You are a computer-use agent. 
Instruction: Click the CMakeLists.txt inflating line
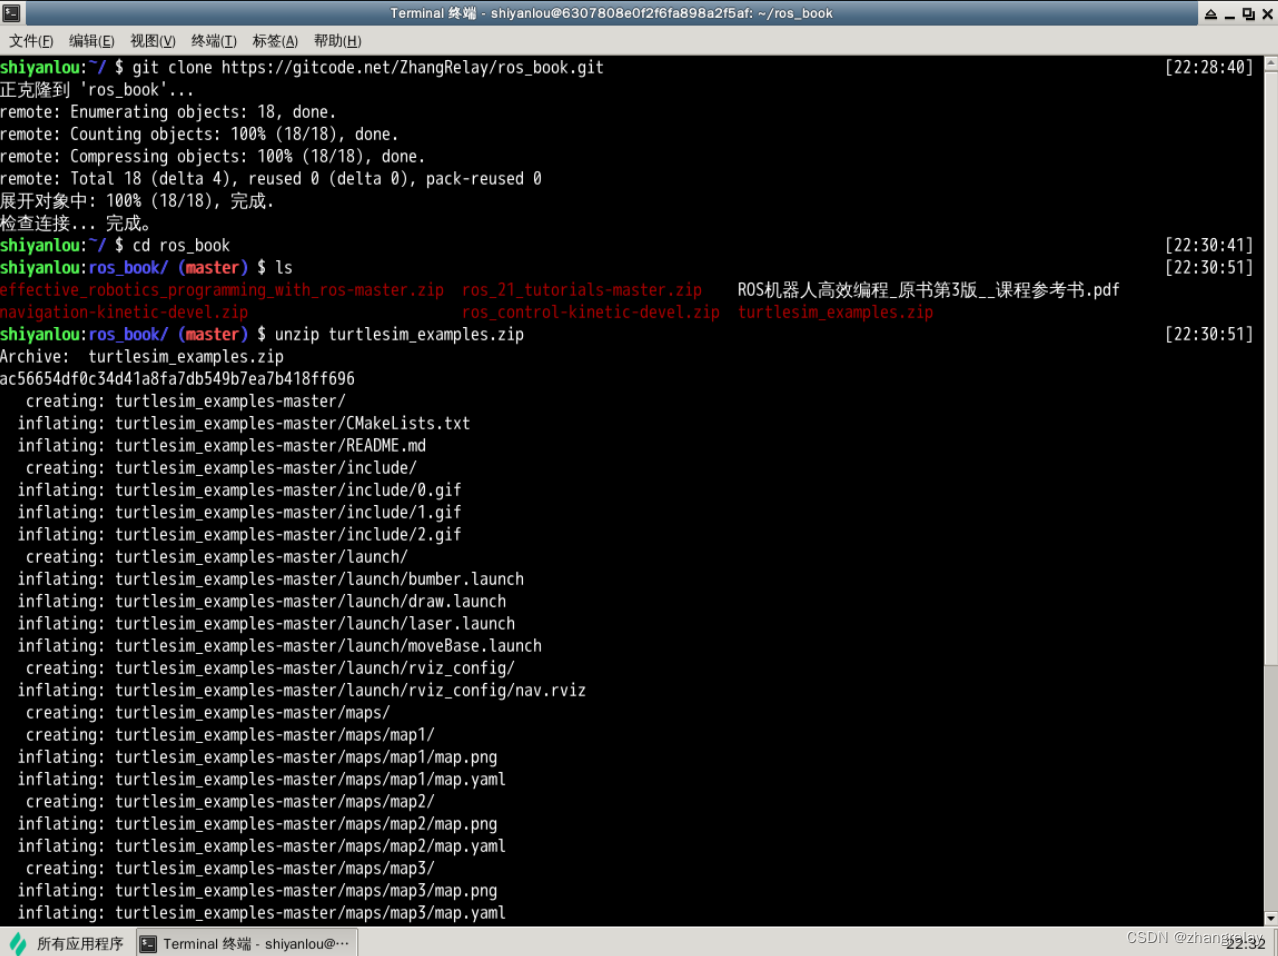(243, 423)
